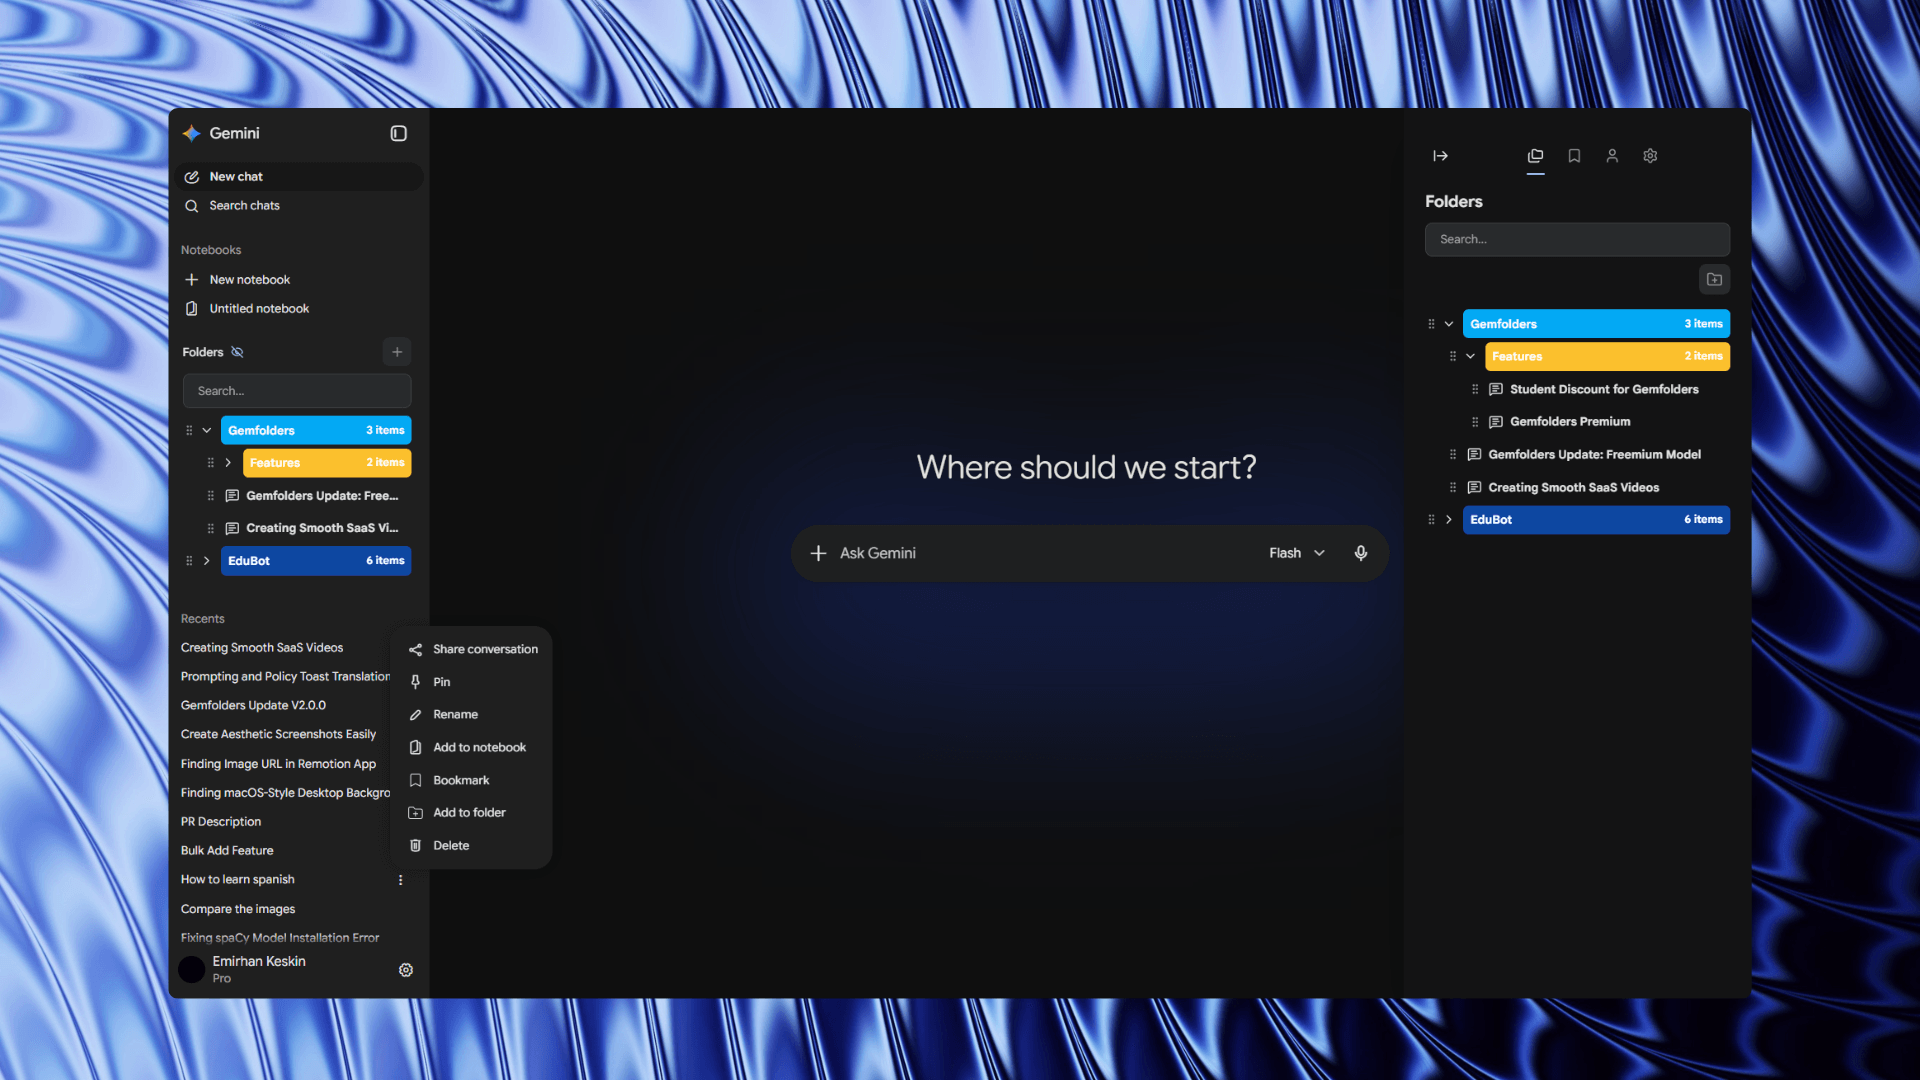Grab drag handle beside sidebar EduBot folder

point(189,560)
